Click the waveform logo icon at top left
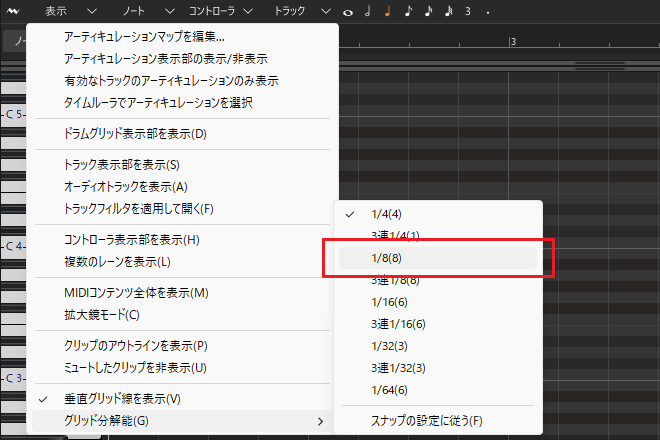The image size is (660, 440). [13, 12]
